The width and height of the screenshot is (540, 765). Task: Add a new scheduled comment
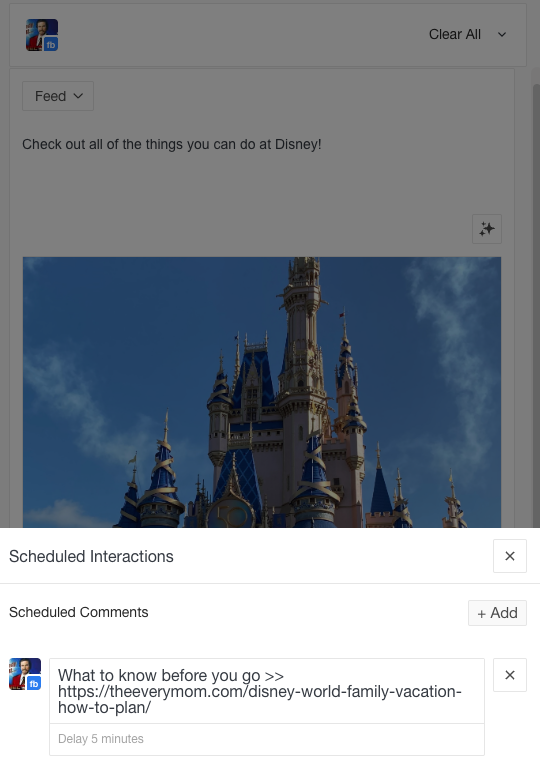pyautogui.click(x=497, y=613)
